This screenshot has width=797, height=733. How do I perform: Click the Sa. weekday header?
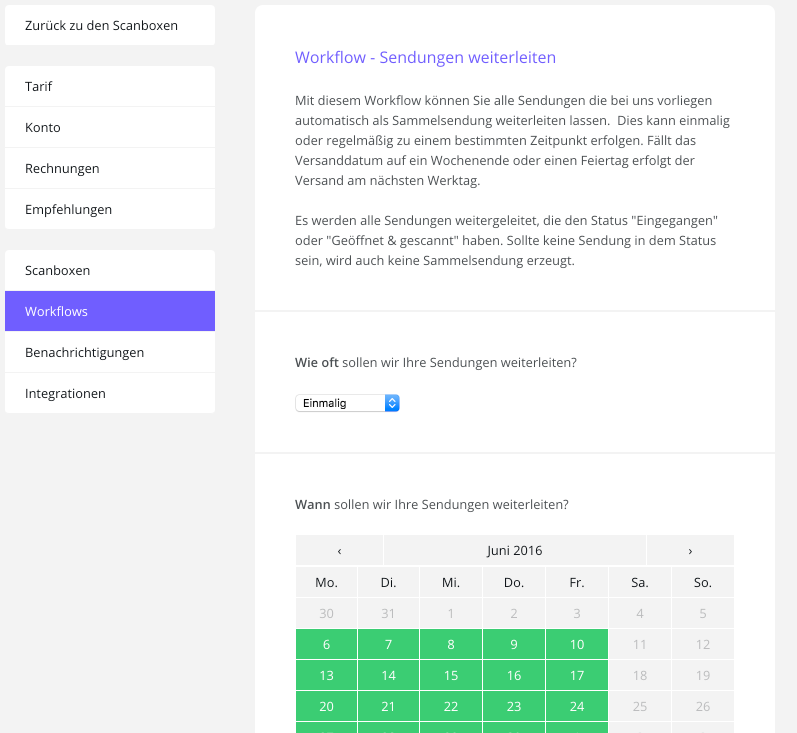coord(640,583)
